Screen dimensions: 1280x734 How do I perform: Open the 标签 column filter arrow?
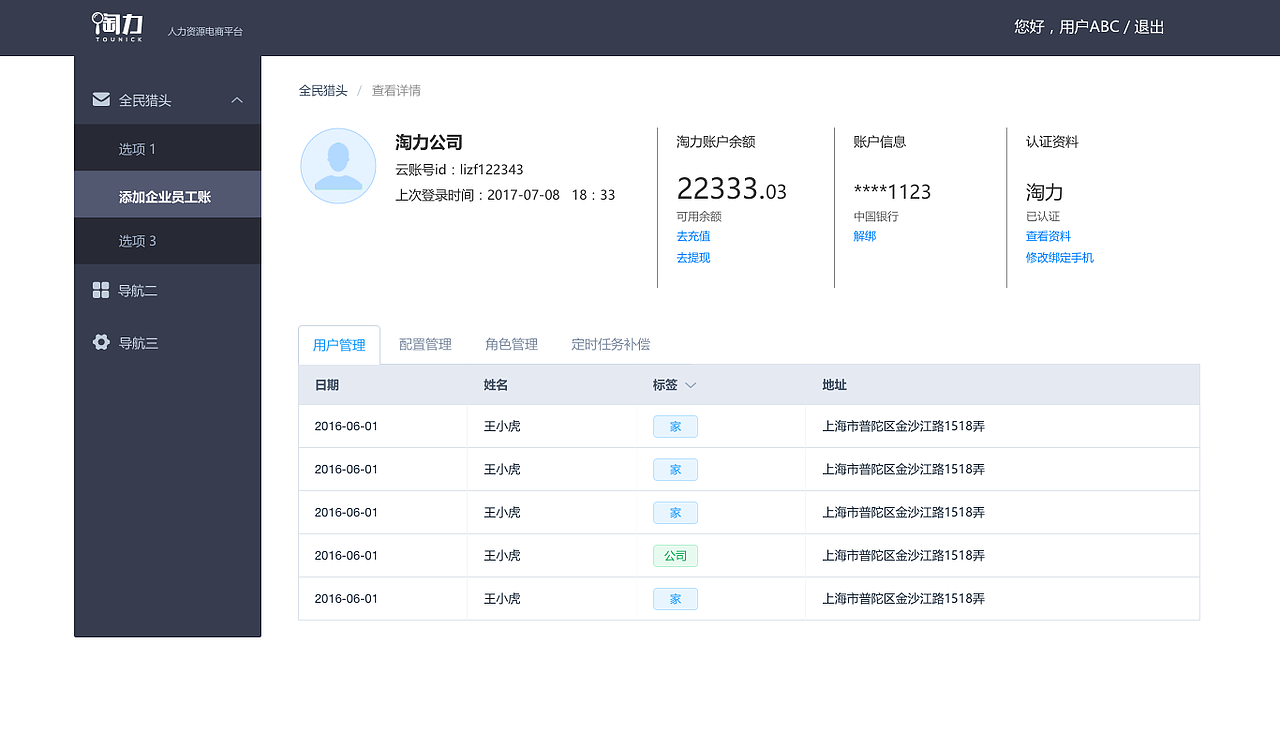[x=690, y=385]
